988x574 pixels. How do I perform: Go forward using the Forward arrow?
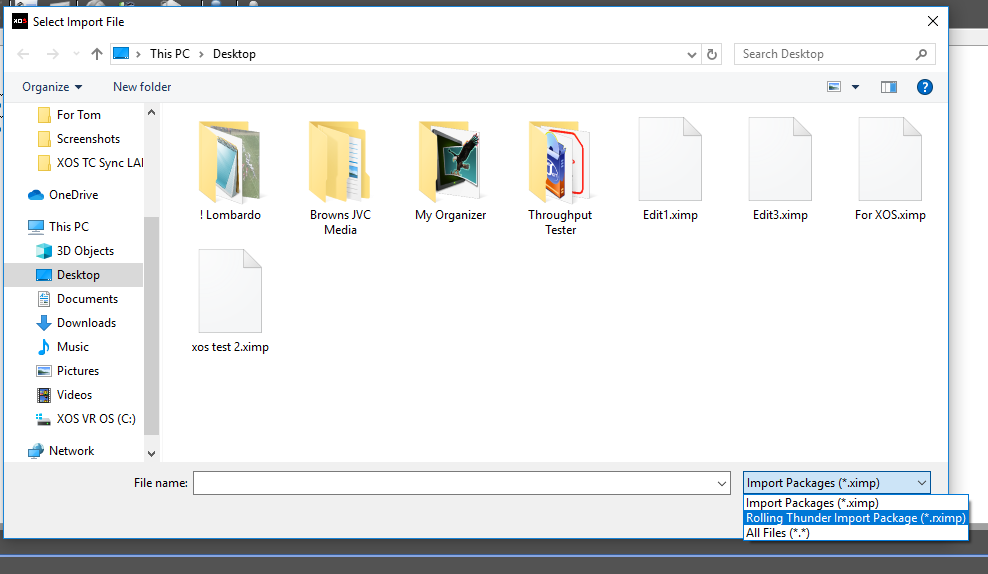(53, 54)
